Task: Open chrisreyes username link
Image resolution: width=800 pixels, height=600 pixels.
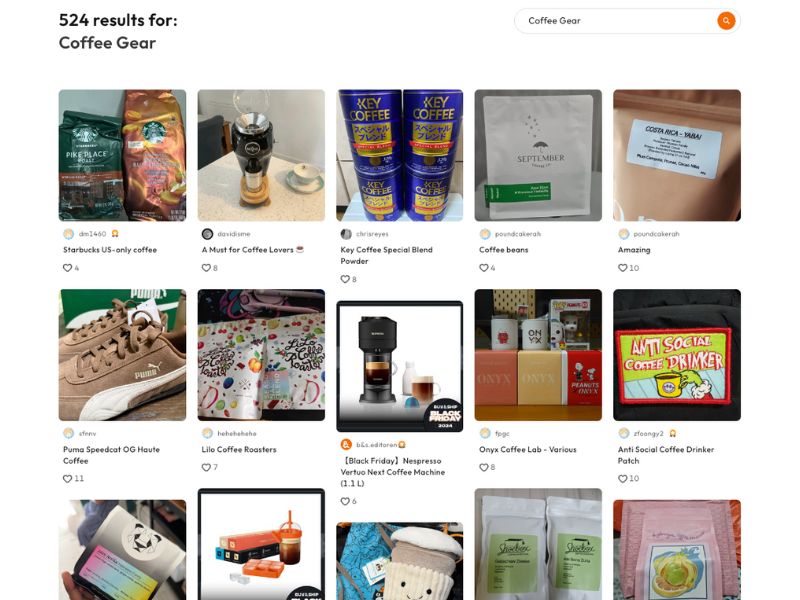Action: tap(372, 234)
